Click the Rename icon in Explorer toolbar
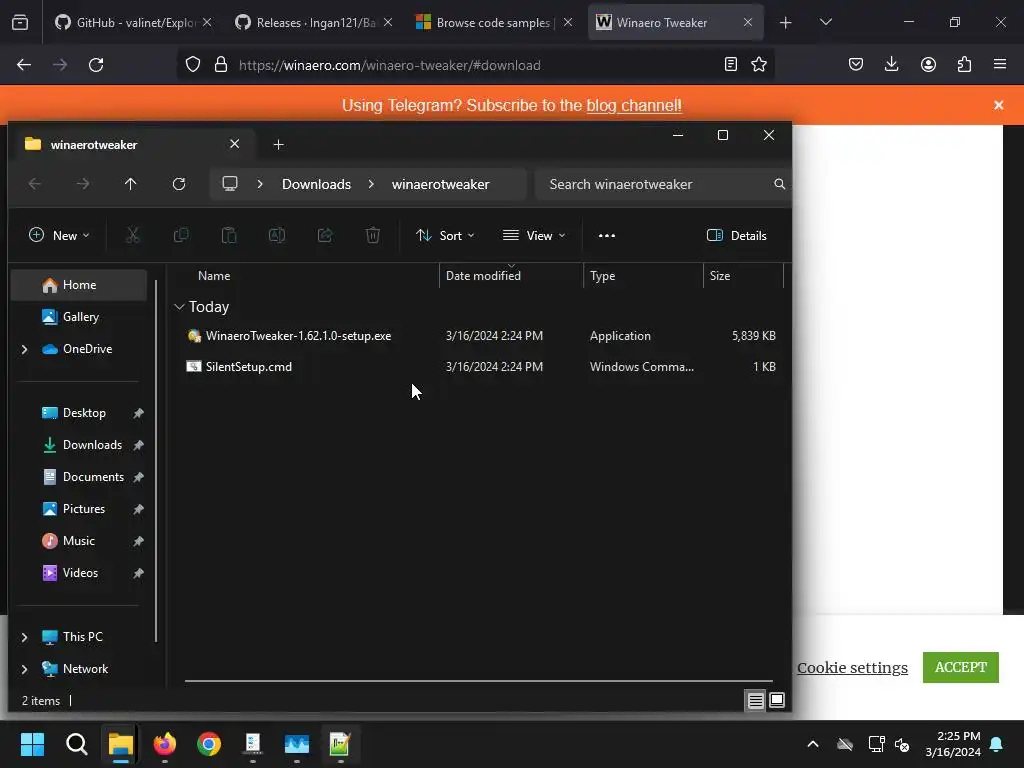Image resolution: width=1024 pixels, height=768 pixels. point(277,235)
